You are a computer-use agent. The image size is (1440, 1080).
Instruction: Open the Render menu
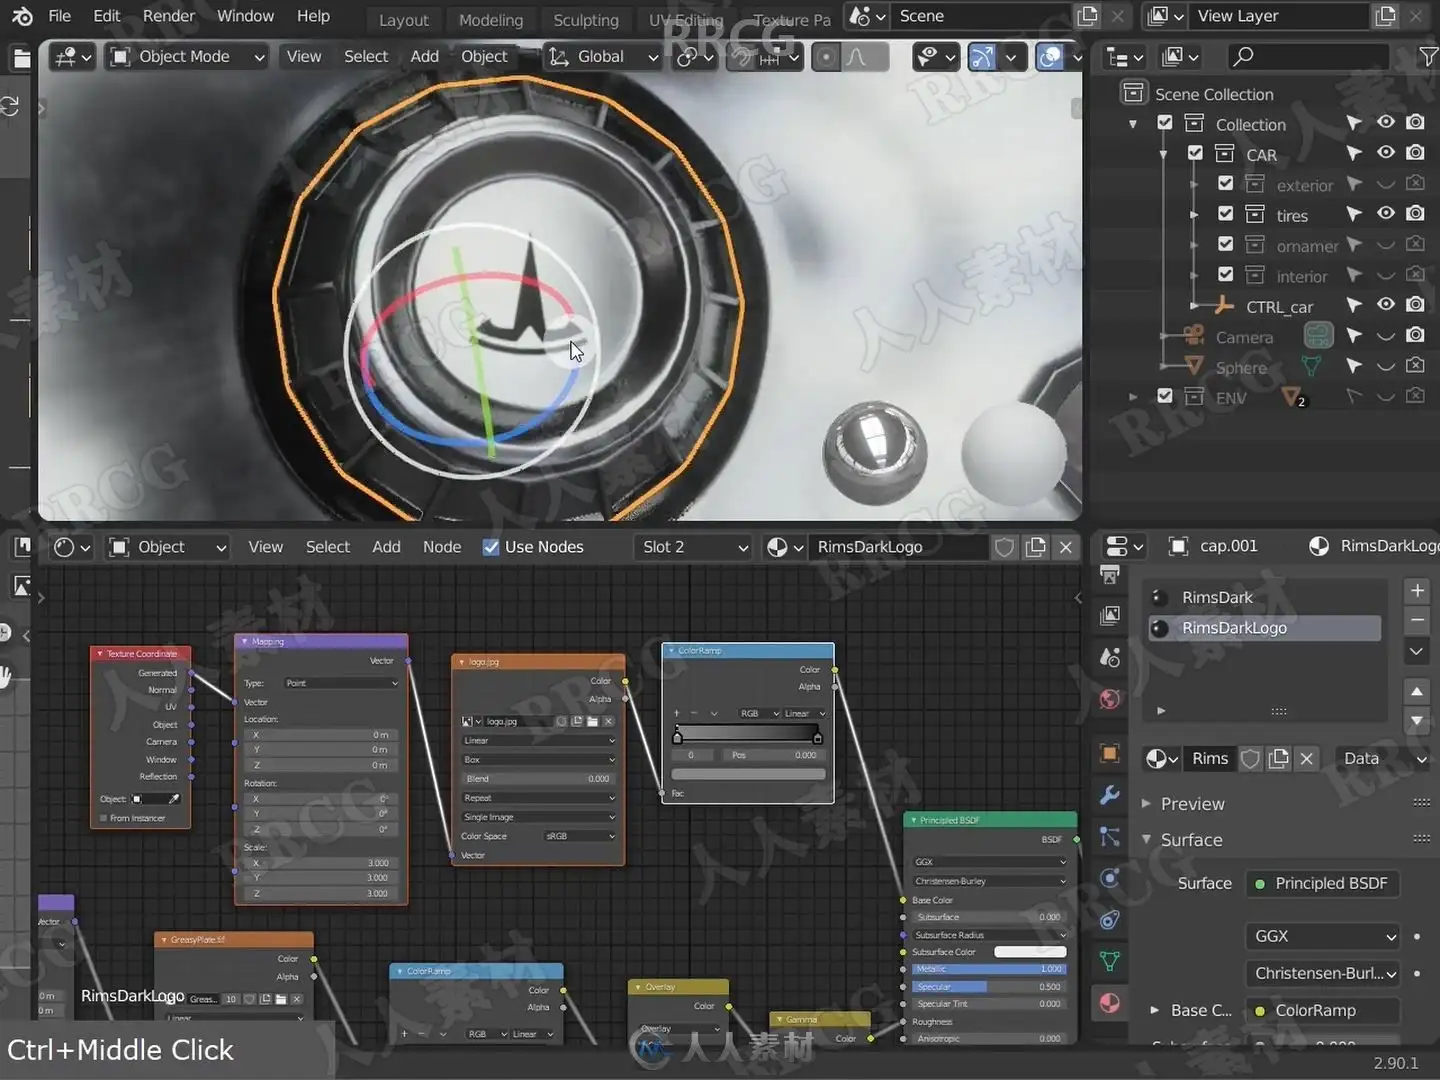pyautogui.click(x=169, y=16)
